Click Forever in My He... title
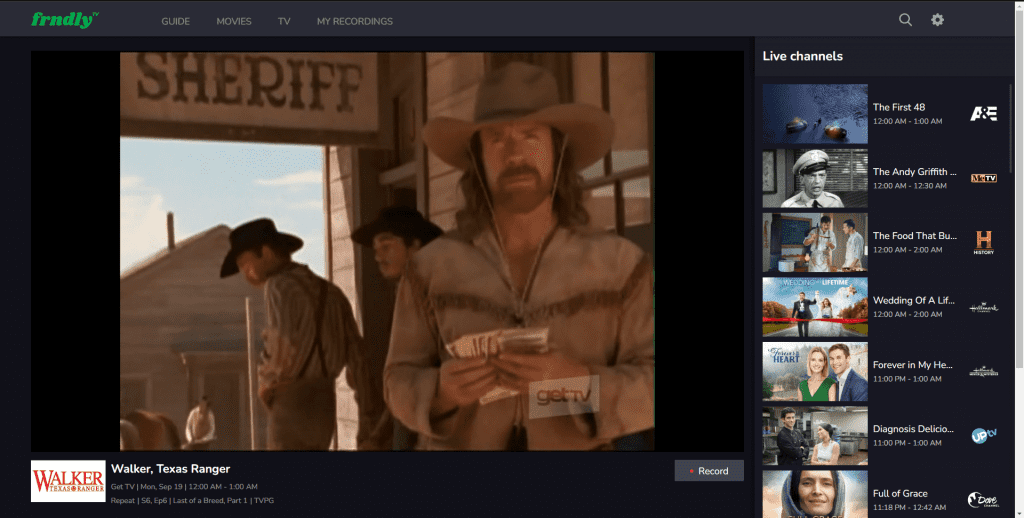 tap(913, 364)
